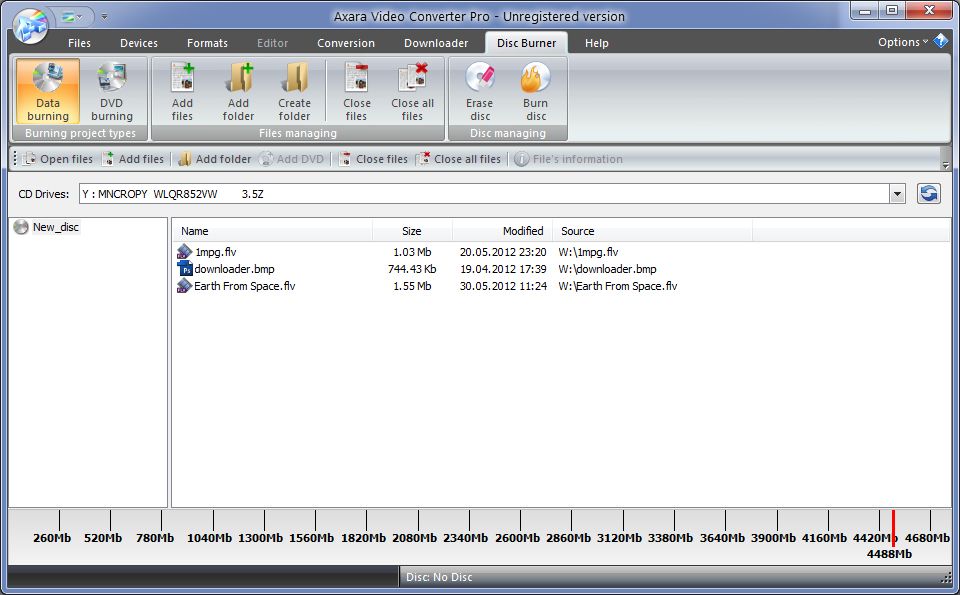The image size is (960, 595).
Task: Click Add DVD in secondary toolbar
Action: pos(291,159)
